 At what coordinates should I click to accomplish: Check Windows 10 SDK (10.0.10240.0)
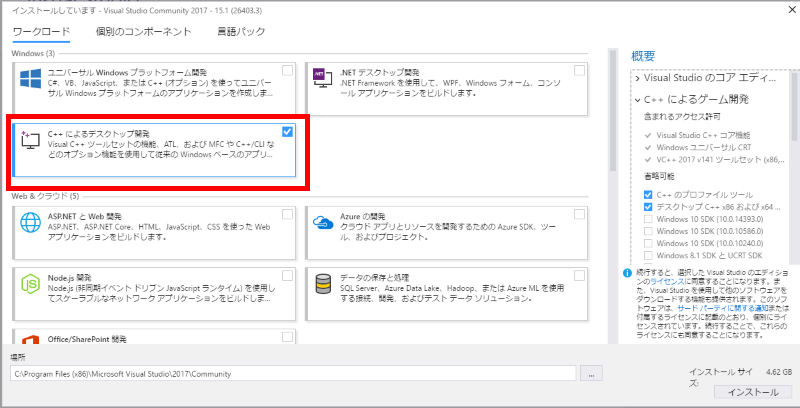pos(648,243)
